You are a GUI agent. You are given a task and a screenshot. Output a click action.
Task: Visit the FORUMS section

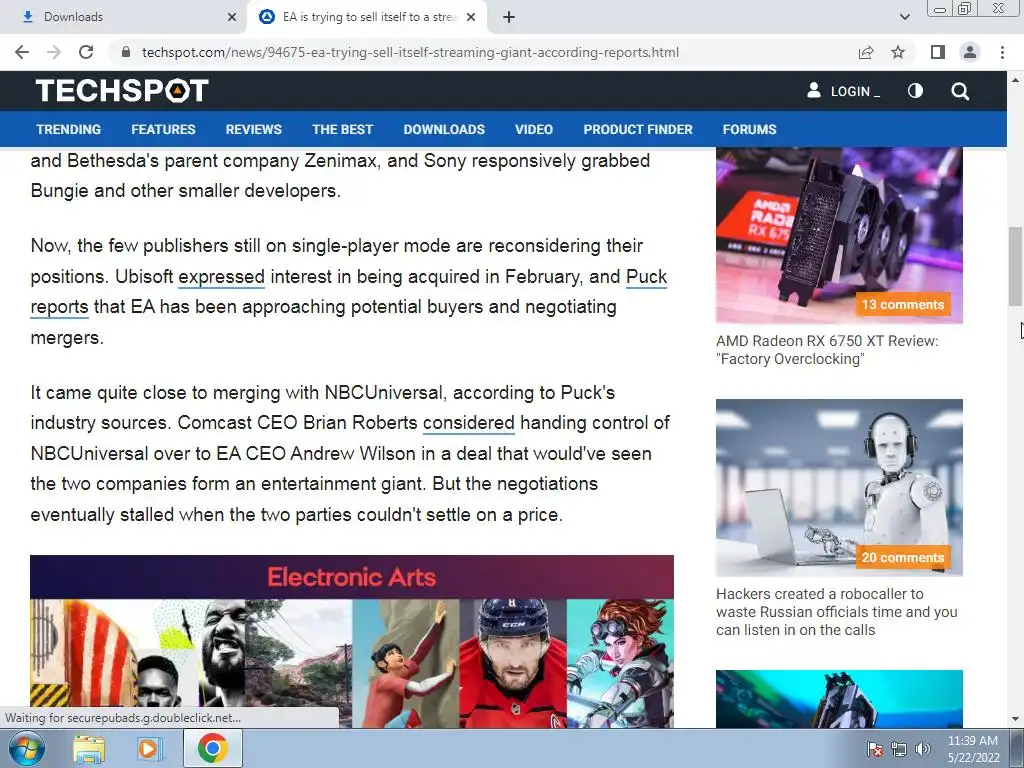(749, 129)
